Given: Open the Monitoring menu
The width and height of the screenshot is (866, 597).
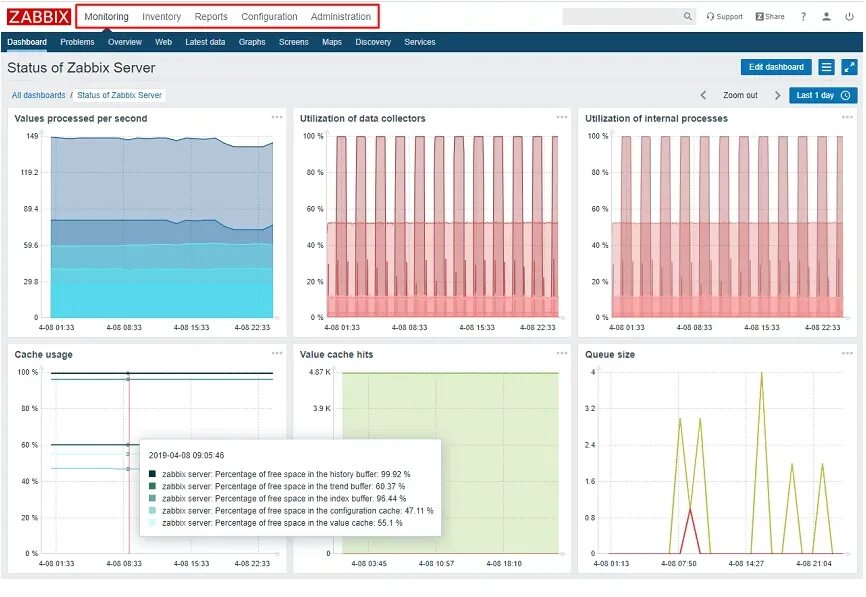Looking at the screenshot, I should pos(106,17).
